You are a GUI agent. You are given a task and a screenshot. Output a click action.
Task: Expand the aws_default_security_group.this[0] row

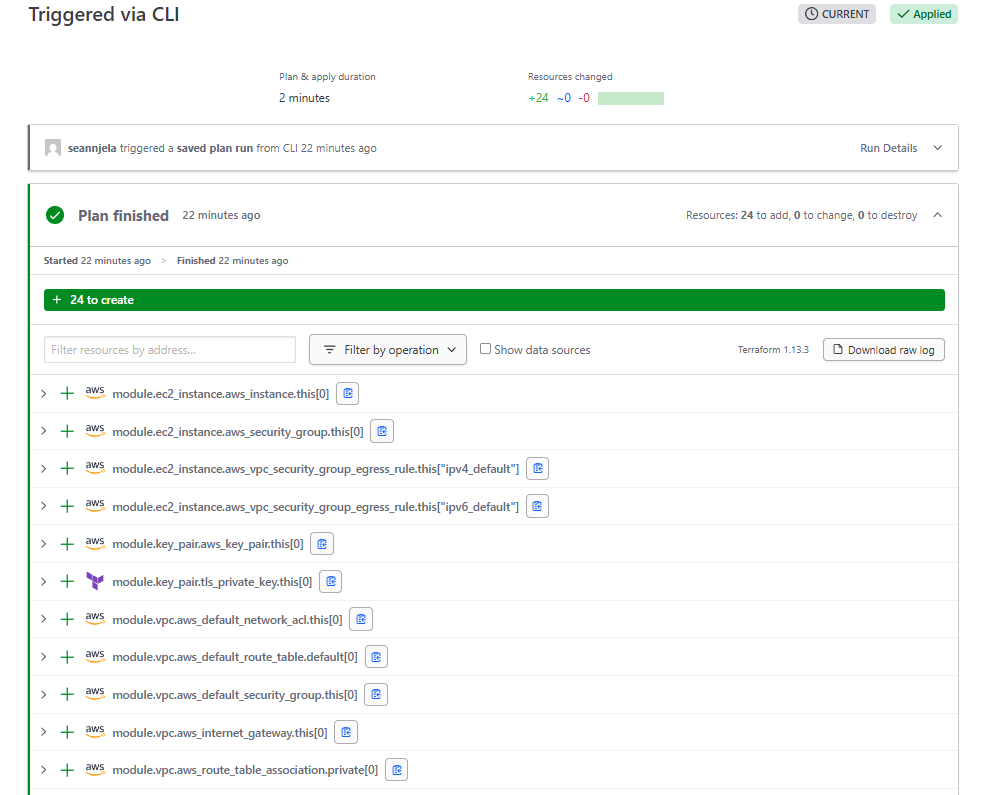[x=43, y=694]
